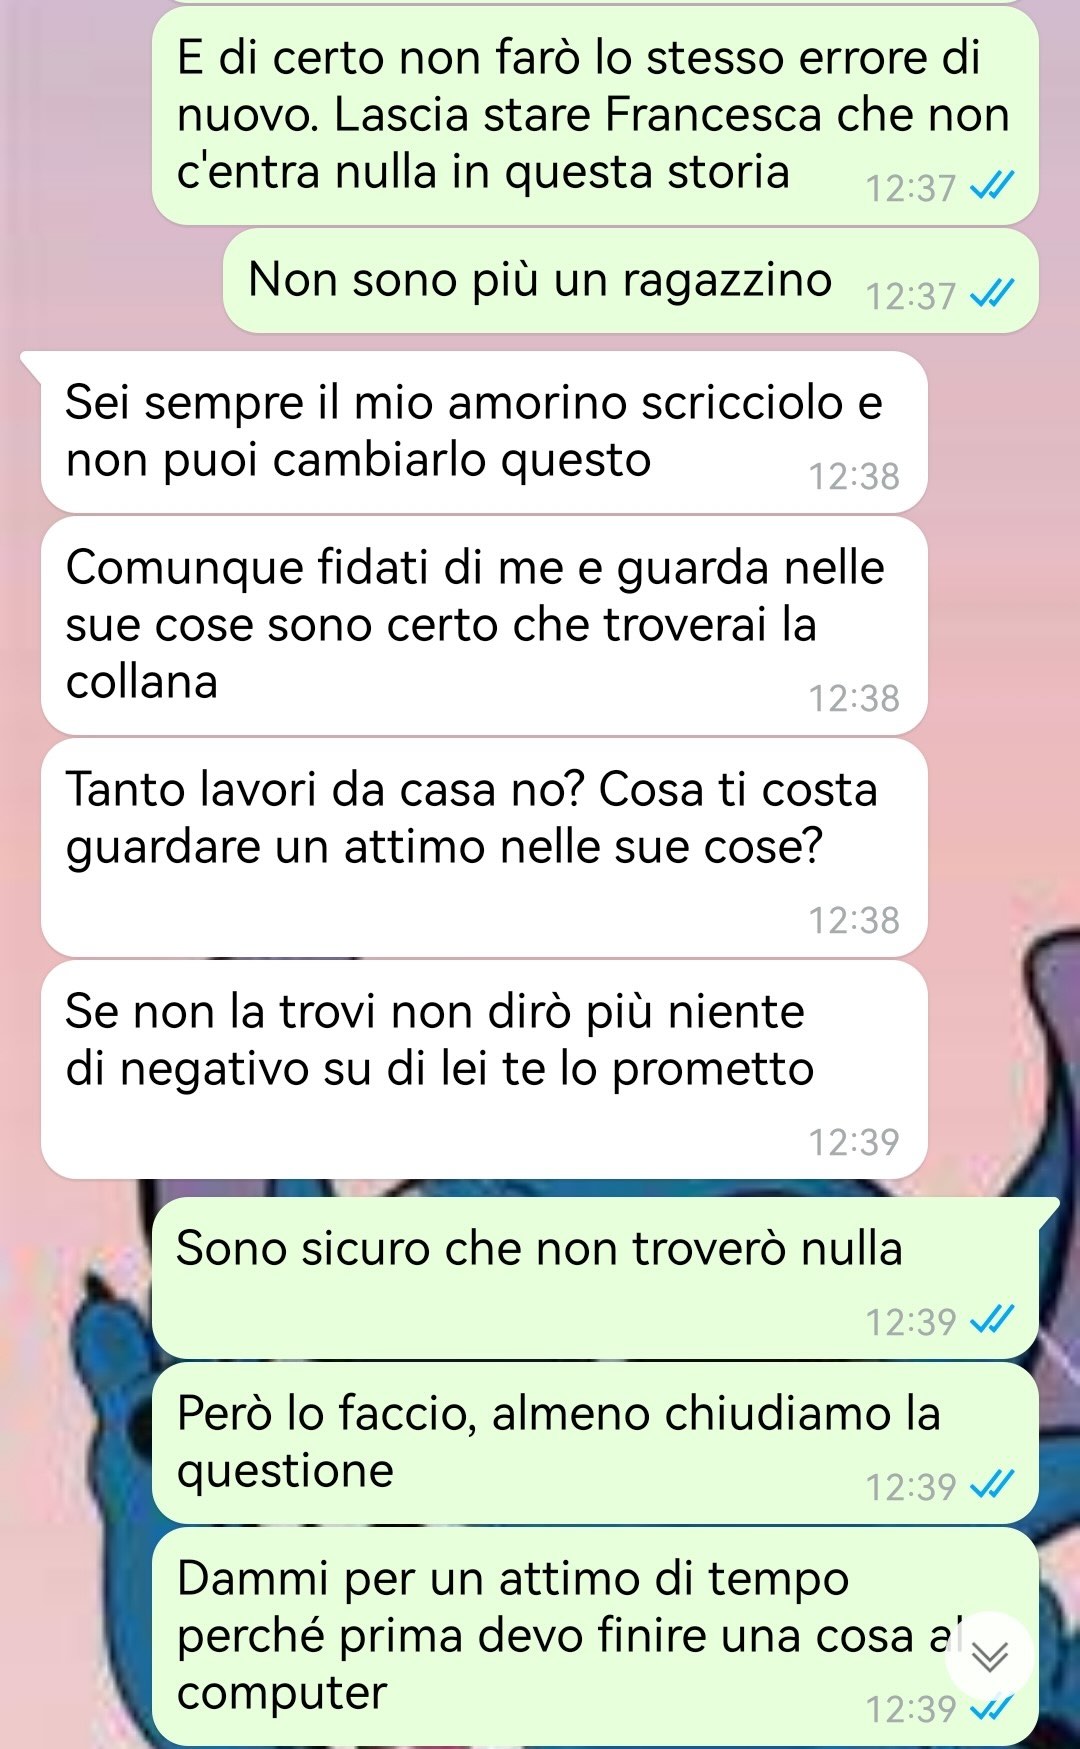
Task: Tap read ticks on 'Lascia stare Francesca' message
Action: coord(994,185)
